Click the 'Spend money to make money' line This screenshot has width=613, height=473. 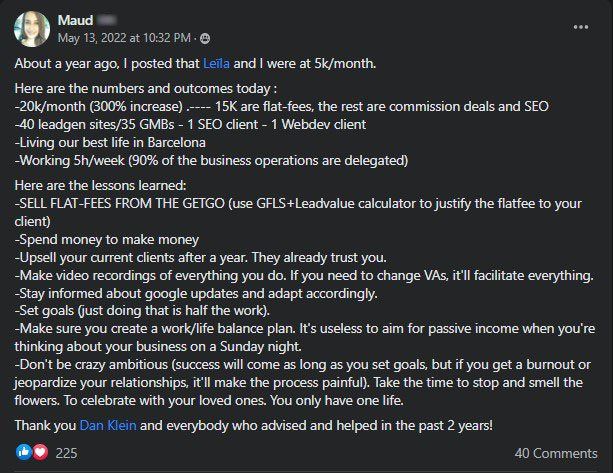(x=107, y=239)
